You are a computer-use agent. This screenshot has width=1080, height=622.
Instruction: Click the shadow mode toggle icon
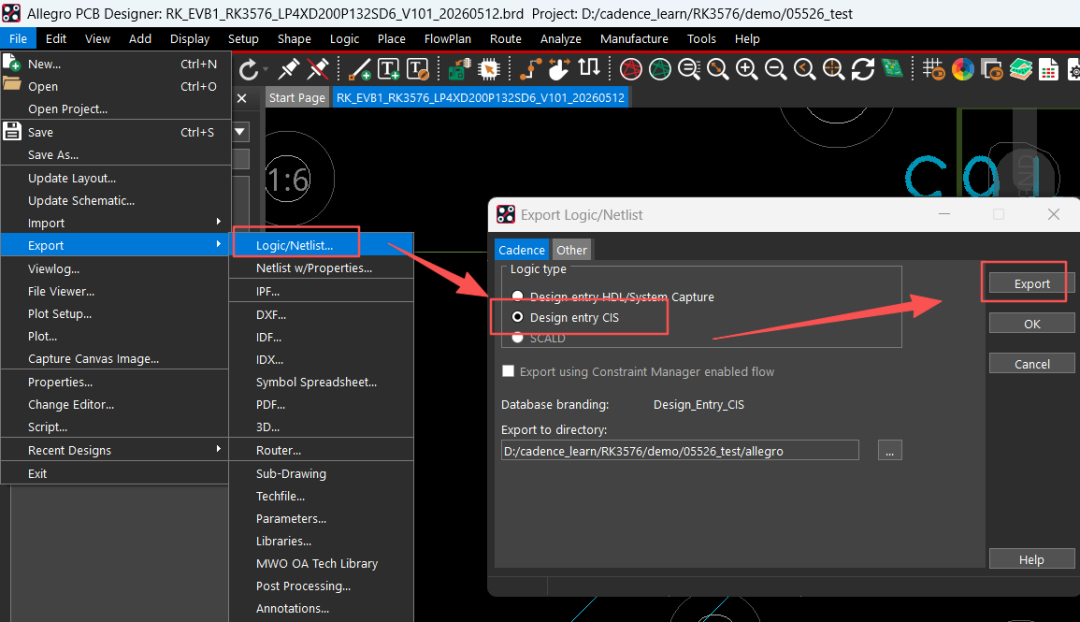tap(992, 69)
